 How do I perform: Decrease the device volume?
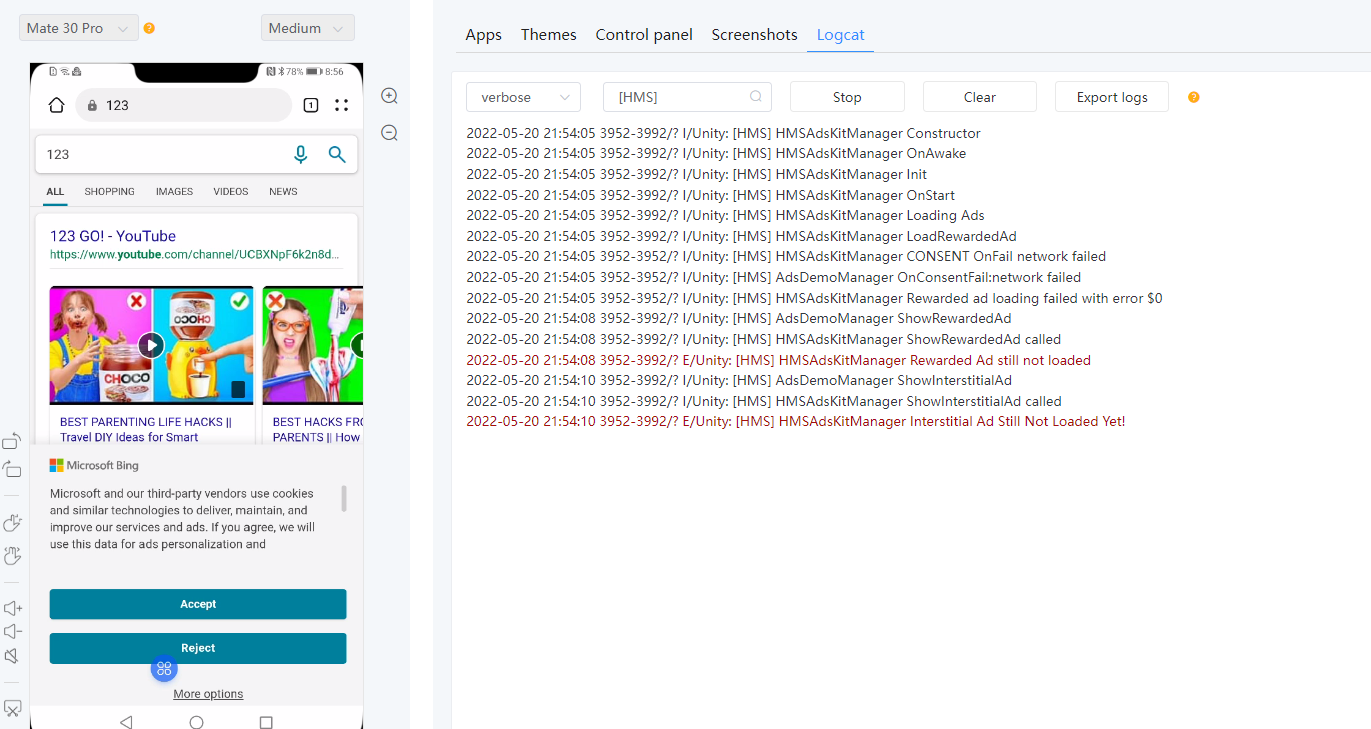(12, 631)
